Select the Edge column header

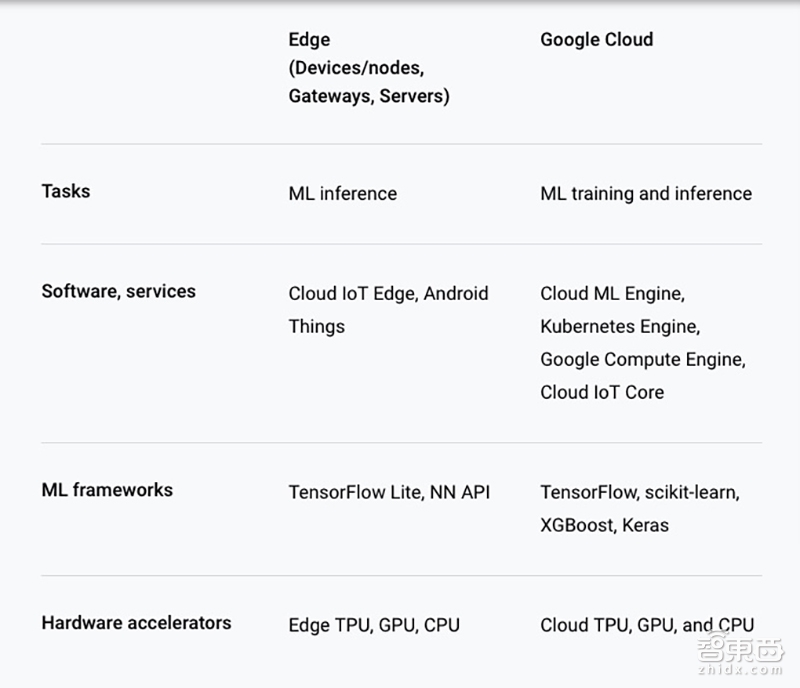point(309,40)
